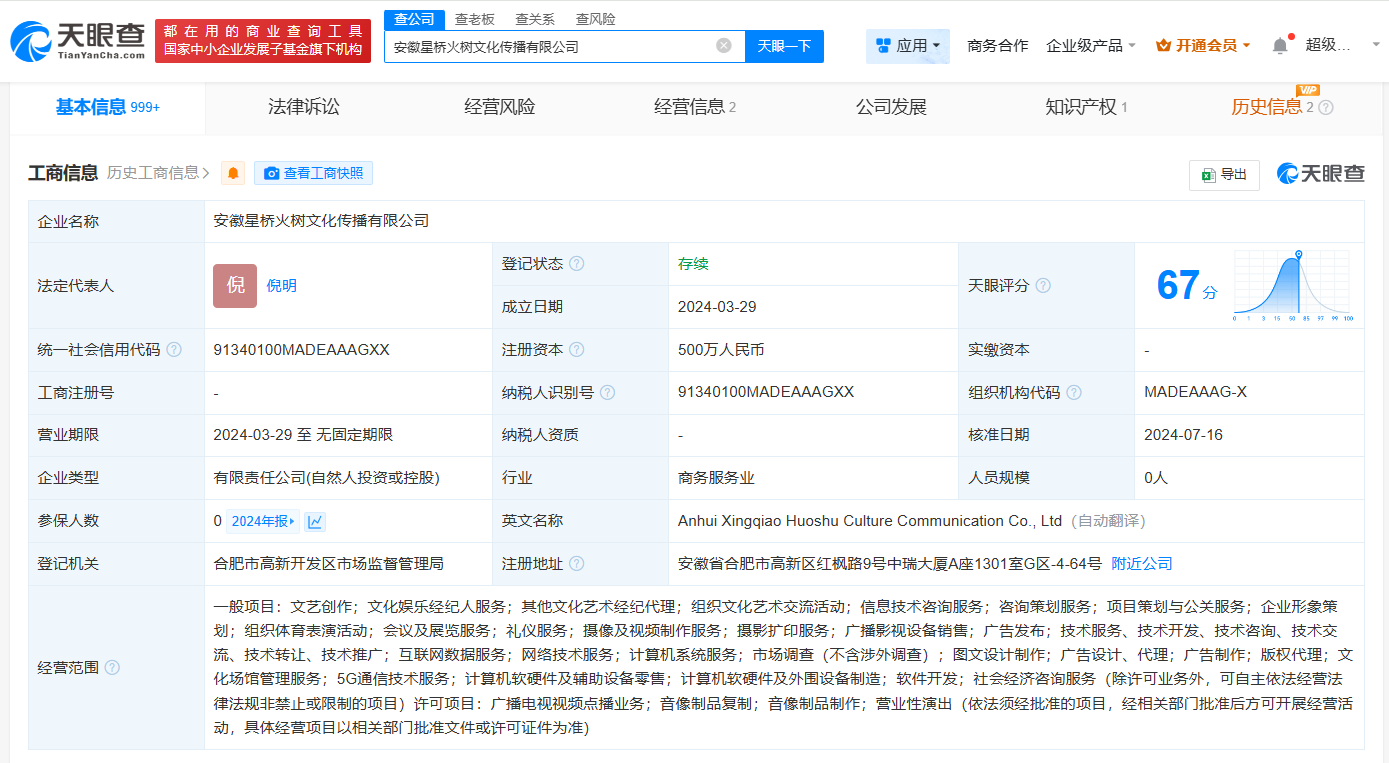
Task: Select the 查老板 search tab
Action: tap(474, 19)
